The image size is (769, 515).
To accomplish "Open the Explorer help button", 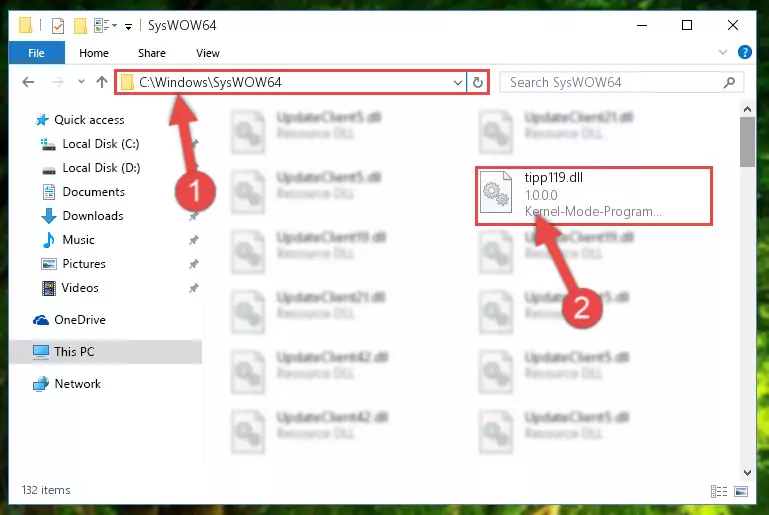I will click(744, 52).
